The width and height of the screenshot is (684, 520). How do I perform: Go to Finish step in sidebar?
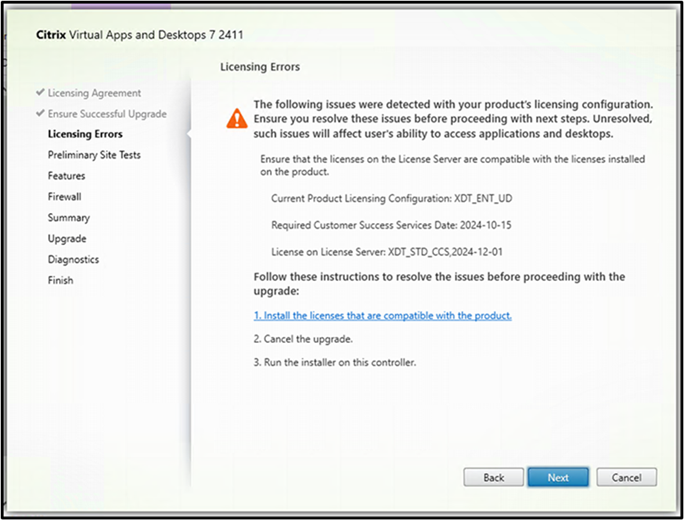pyautogui.click(x=61, y=280)
